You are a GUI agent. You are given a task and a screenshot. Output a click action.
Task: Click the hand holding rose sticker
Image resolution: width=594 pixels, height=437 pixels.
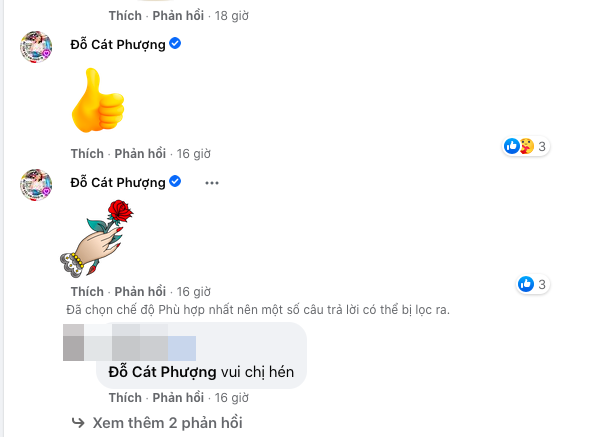point(97,238)
